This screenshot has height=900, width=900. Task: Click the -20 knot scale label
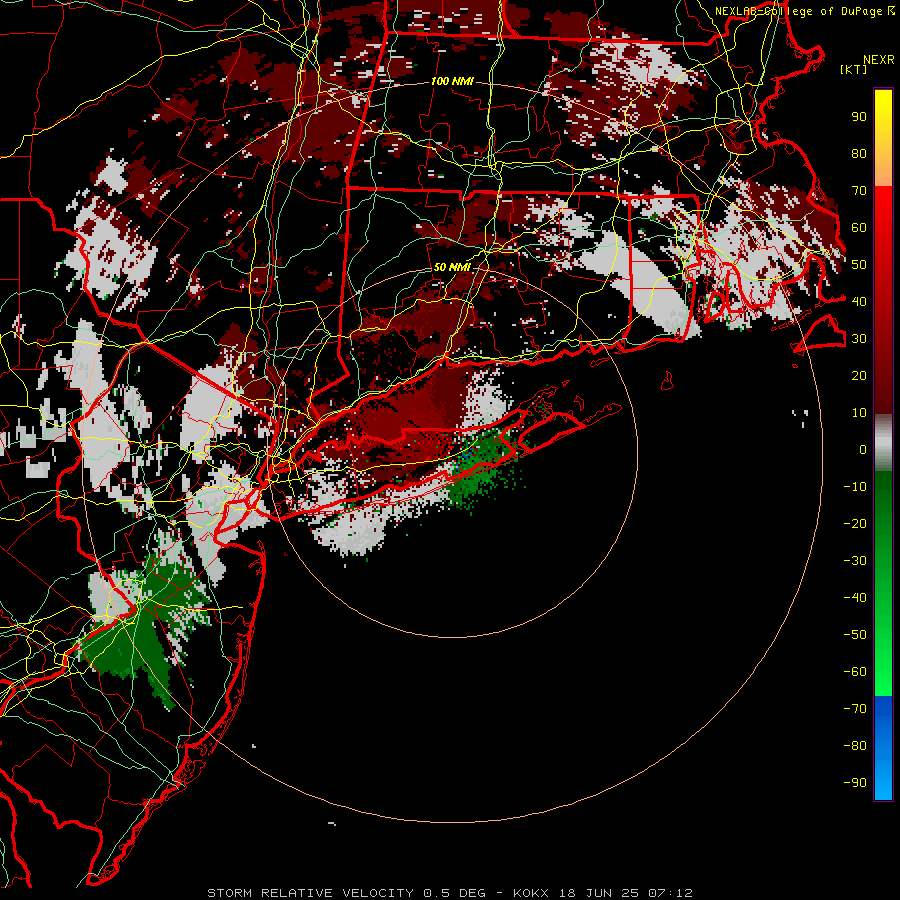pyautogui.click(x=855, y=523)
